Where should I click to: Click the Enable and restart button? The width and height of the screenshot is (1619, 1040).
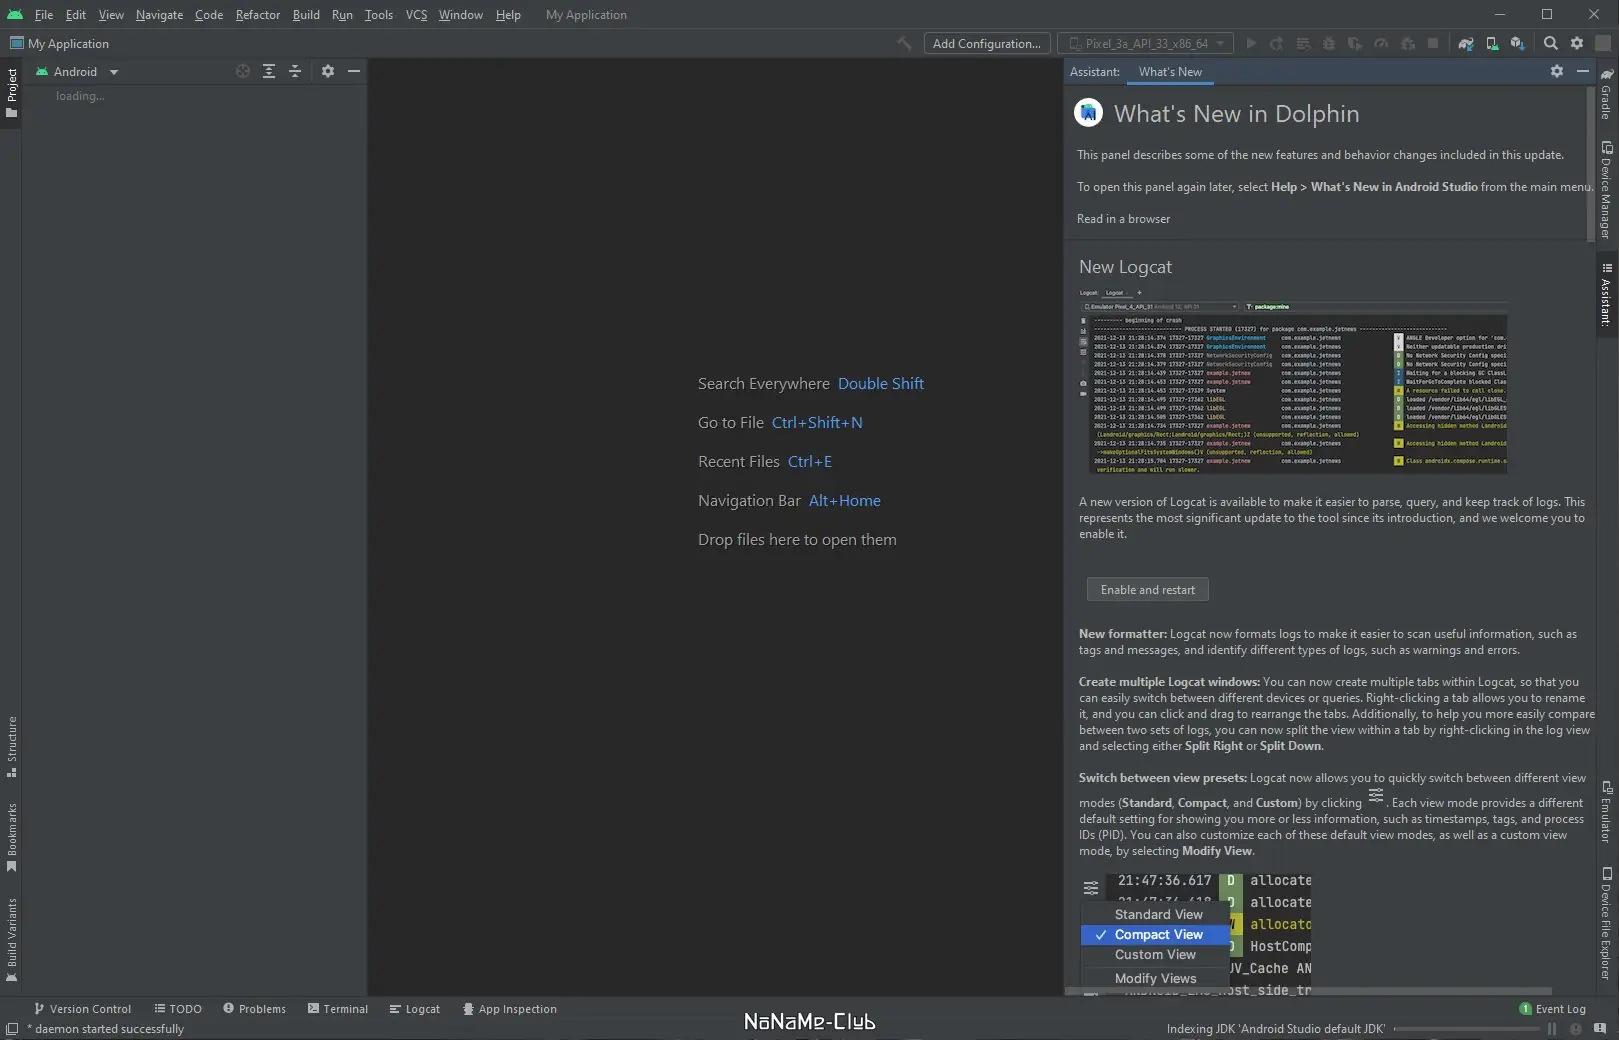[x=1147, y=590]
